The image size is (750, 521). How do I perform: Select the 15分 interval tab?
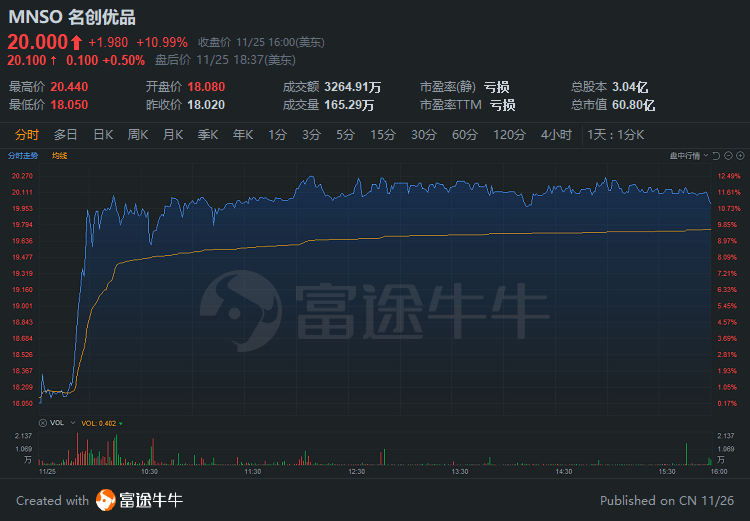pyautogui.click(x=383, y=135)
